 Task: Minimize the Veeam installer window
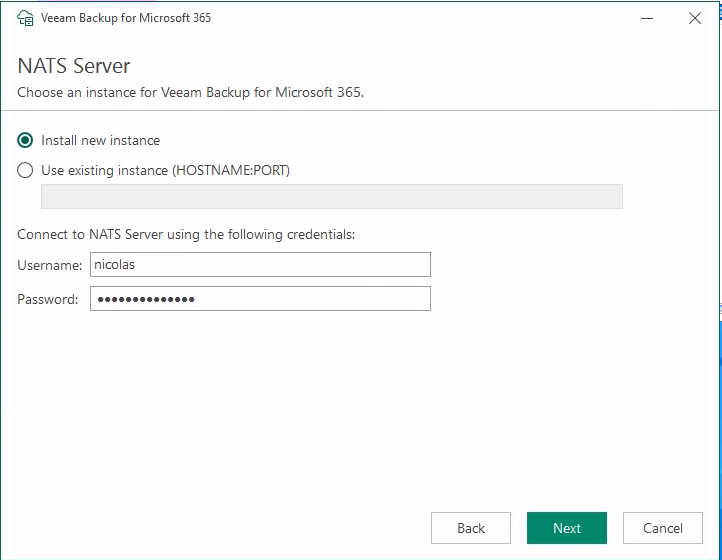[641, 18]
